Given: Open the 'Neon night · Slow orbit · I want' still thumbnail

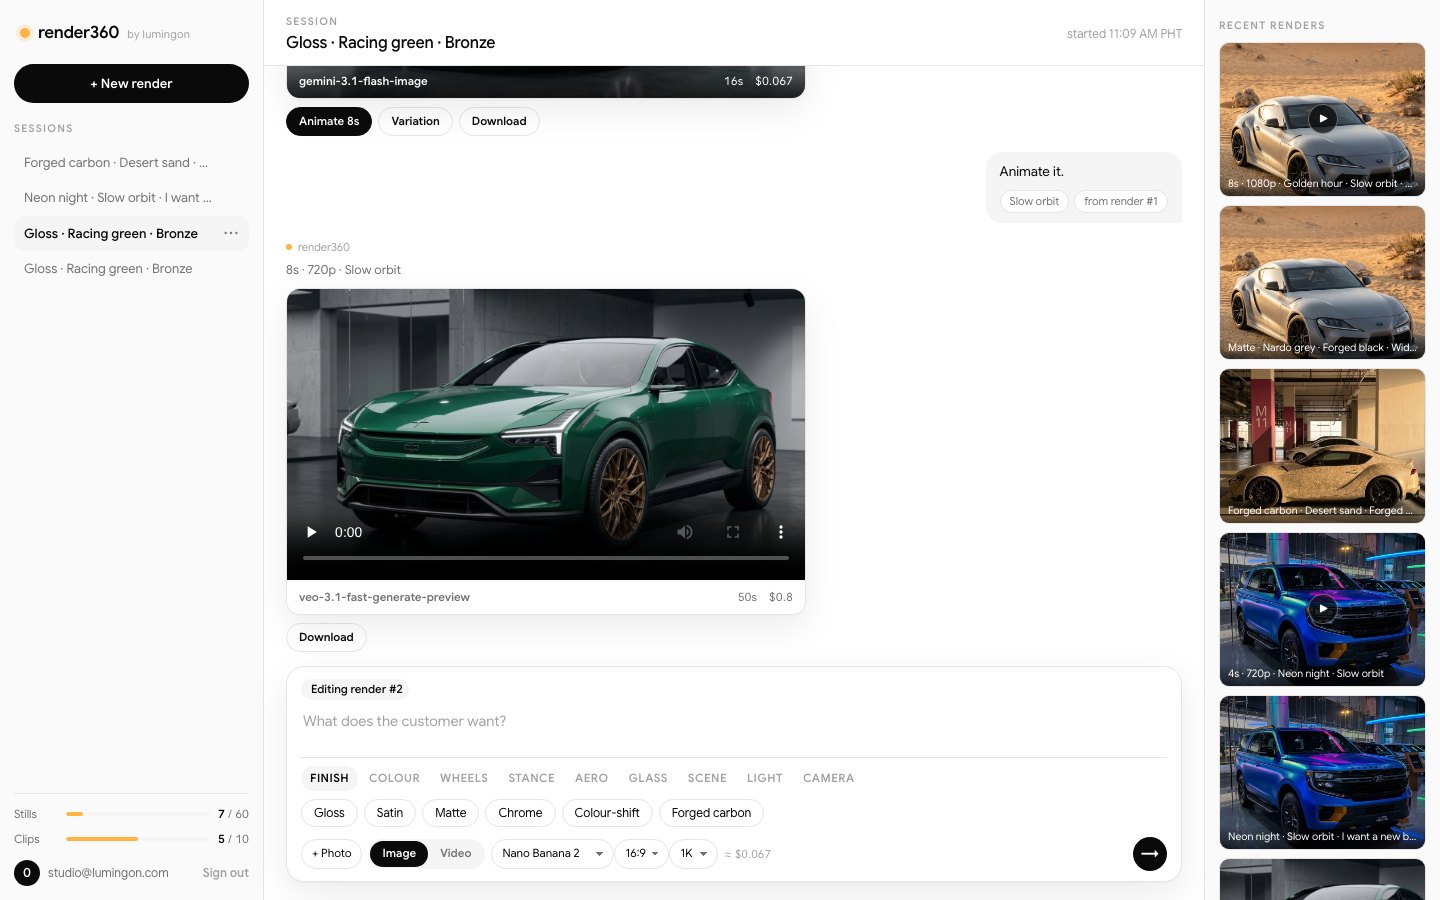Looking at the screenshot, I should click(1323, 773).
